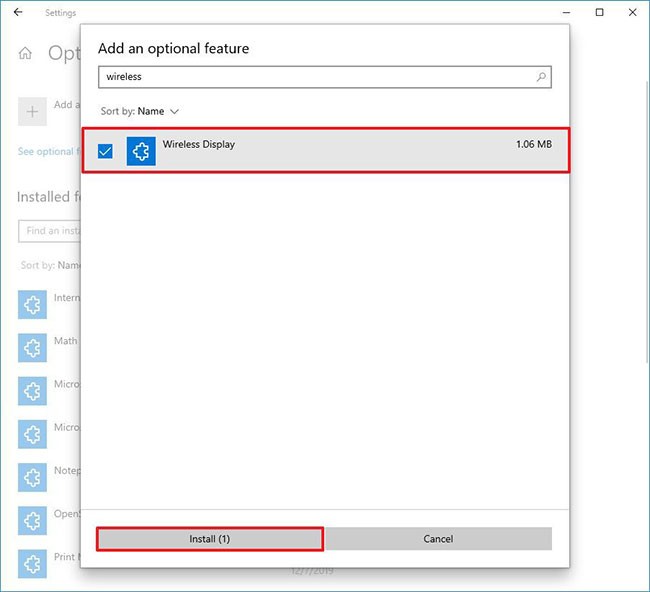This screenshot has height=592, width=650.
Task: Click the magnifier icon in the wireless search box
Action: click(541, 77)
